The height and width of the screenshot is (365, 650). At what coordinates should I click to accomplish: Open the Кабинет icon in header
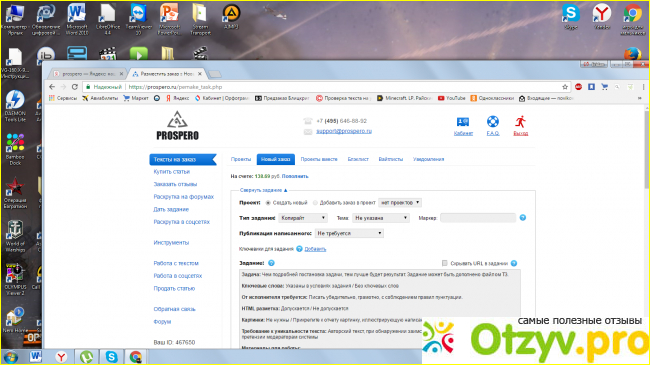(463, 122)
